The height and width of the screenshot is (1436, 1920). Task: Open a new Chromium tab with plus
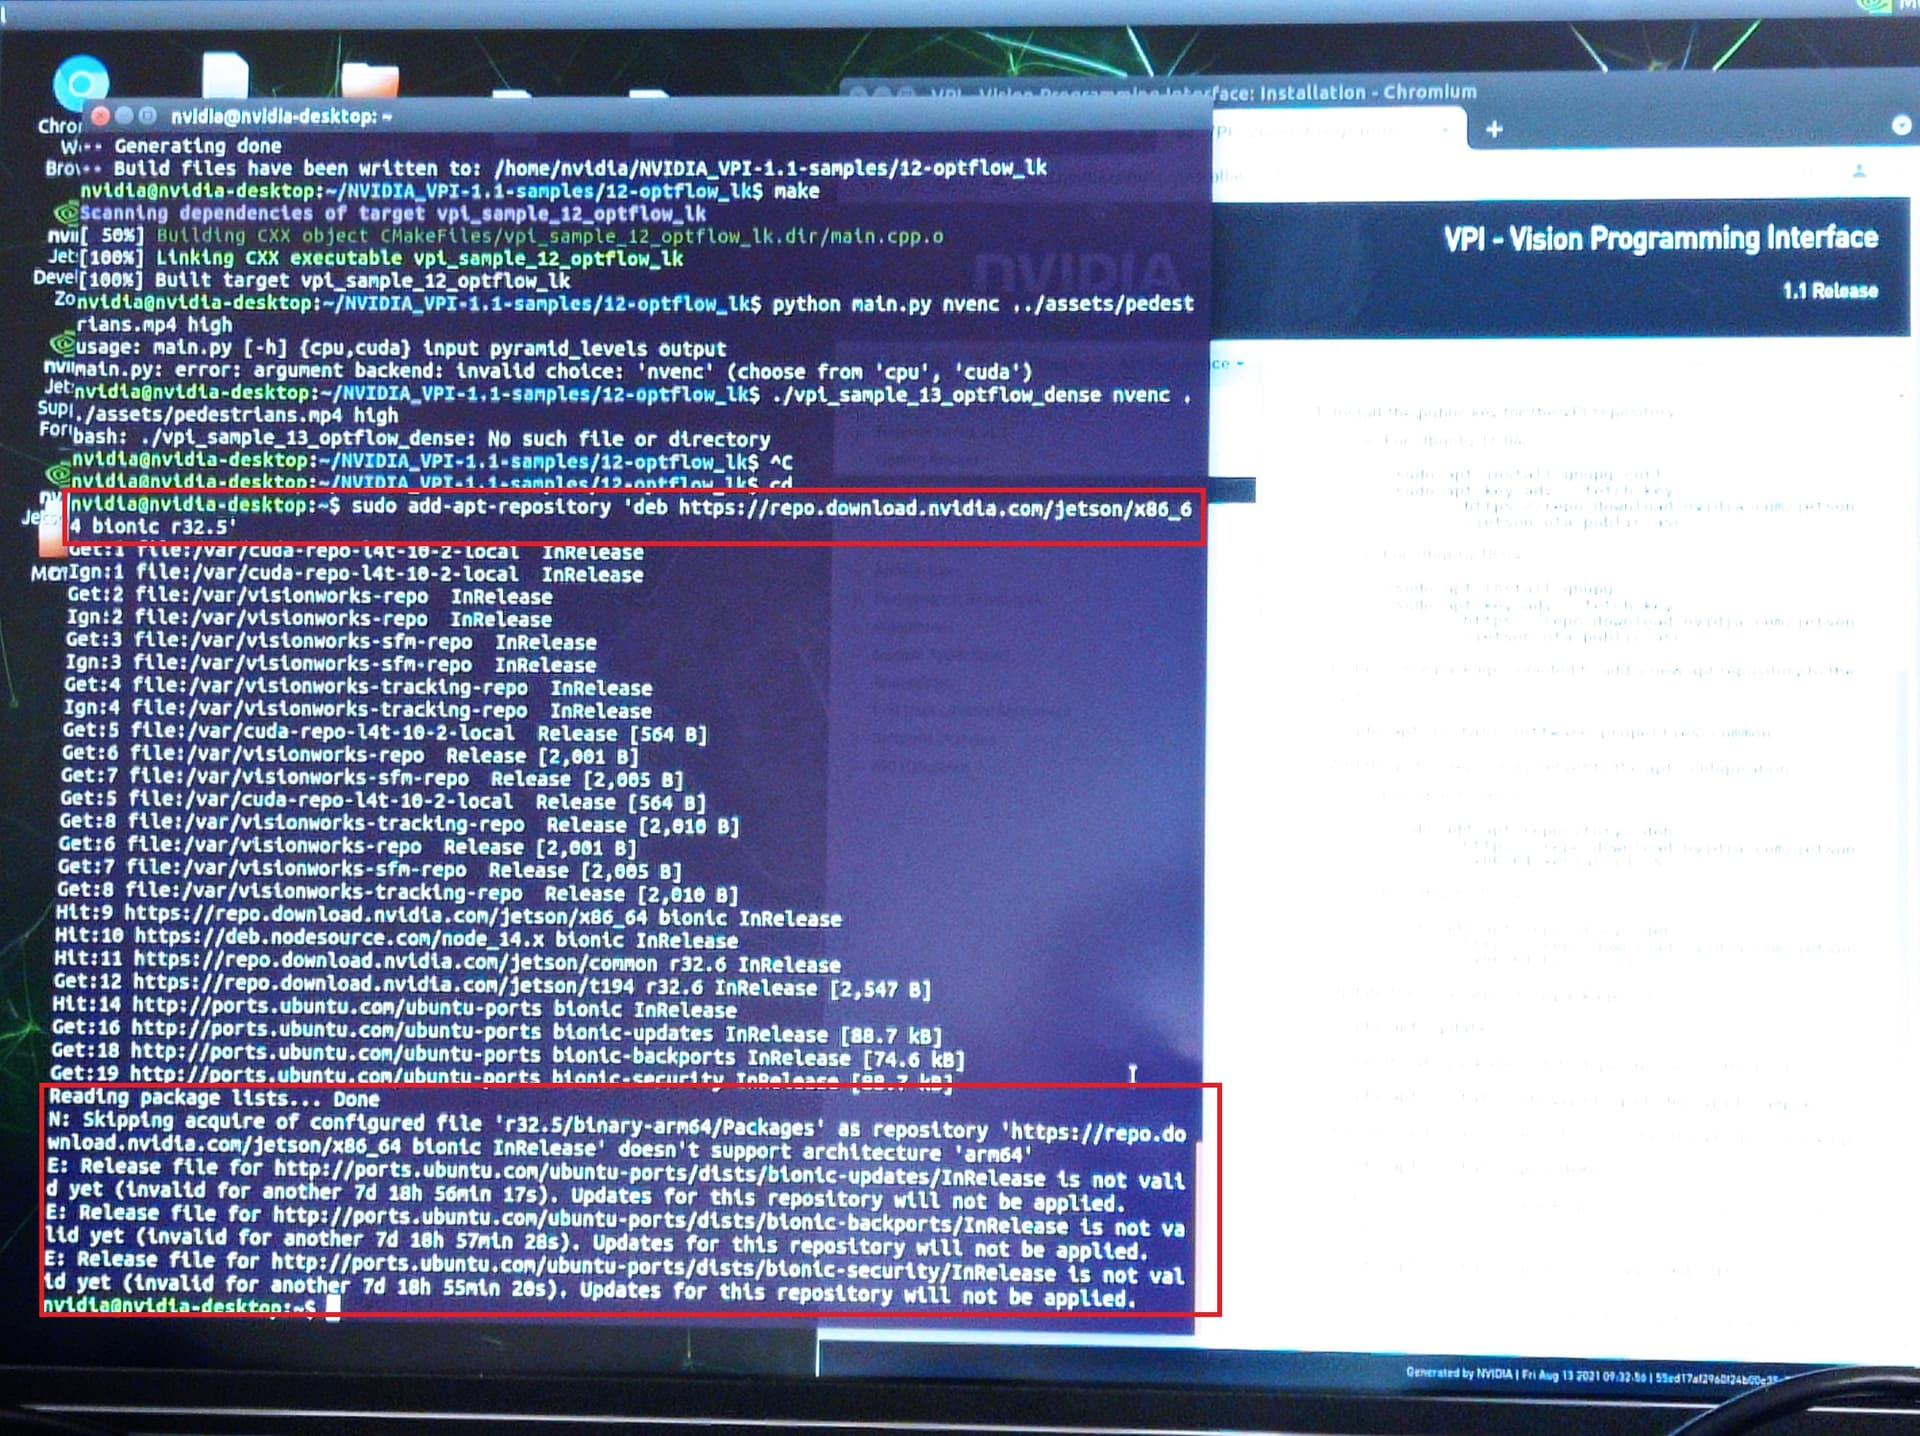coord(1494,129)
